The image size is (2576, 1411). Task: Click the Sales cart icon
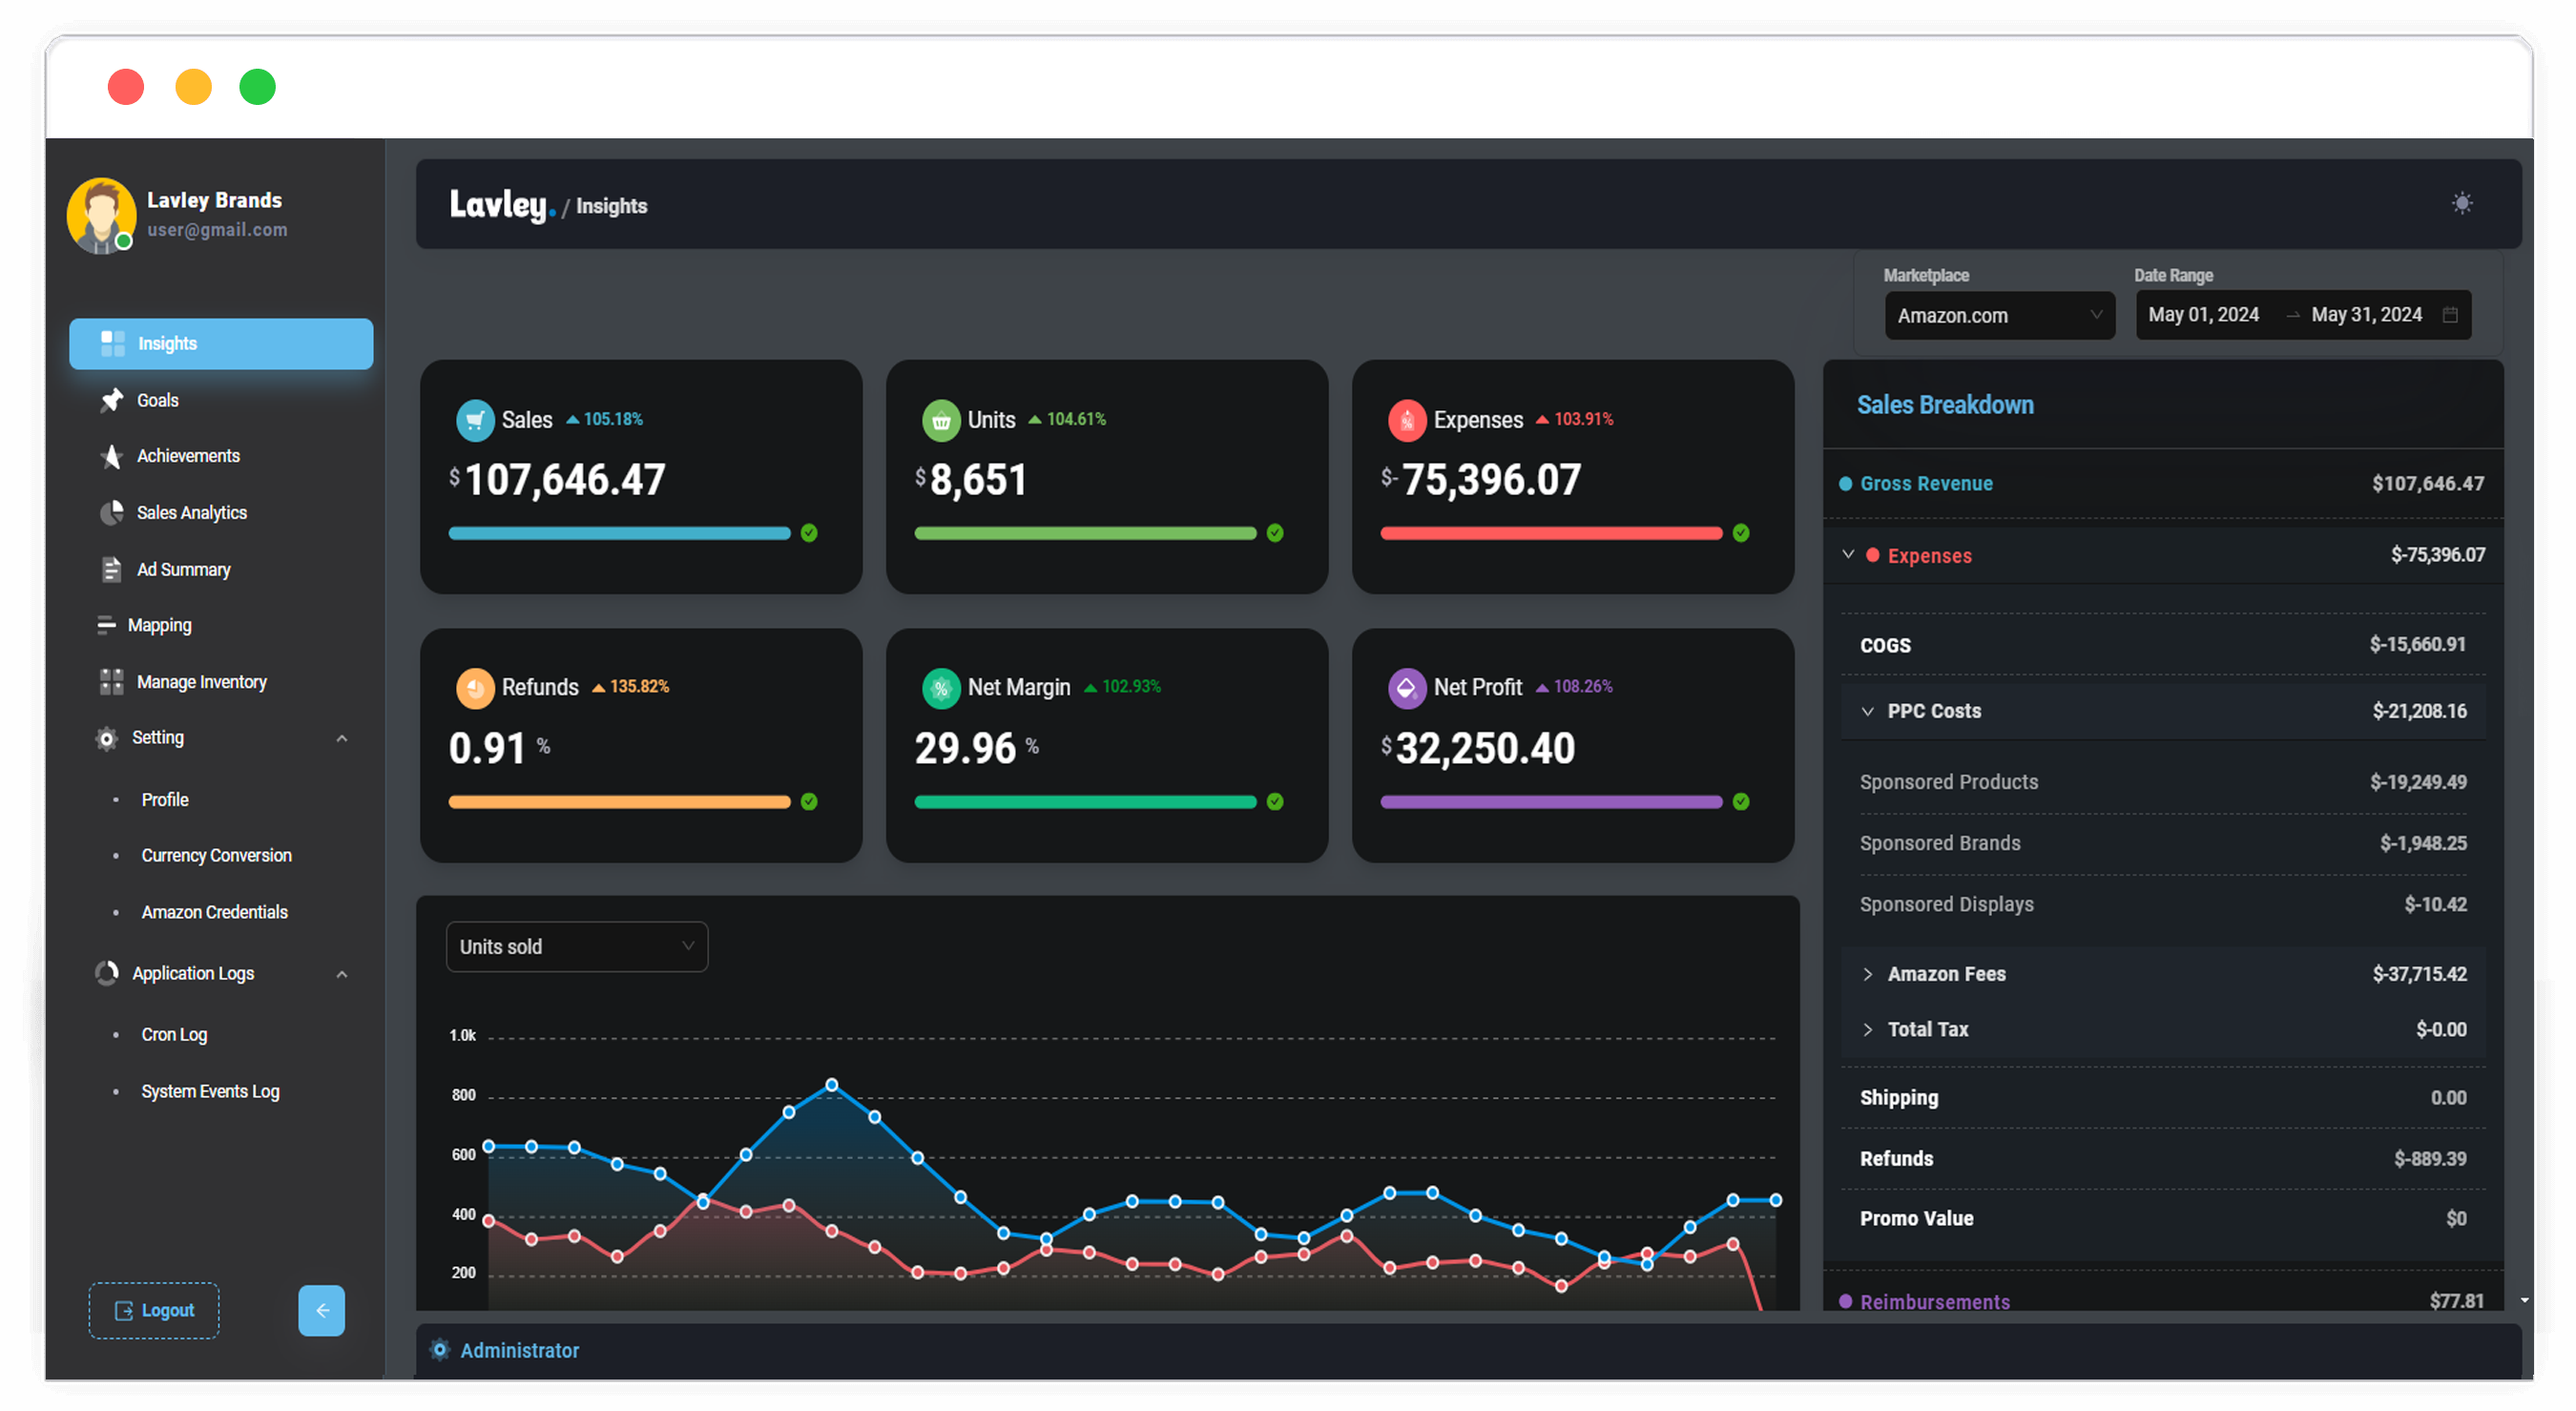click(475, 420)
